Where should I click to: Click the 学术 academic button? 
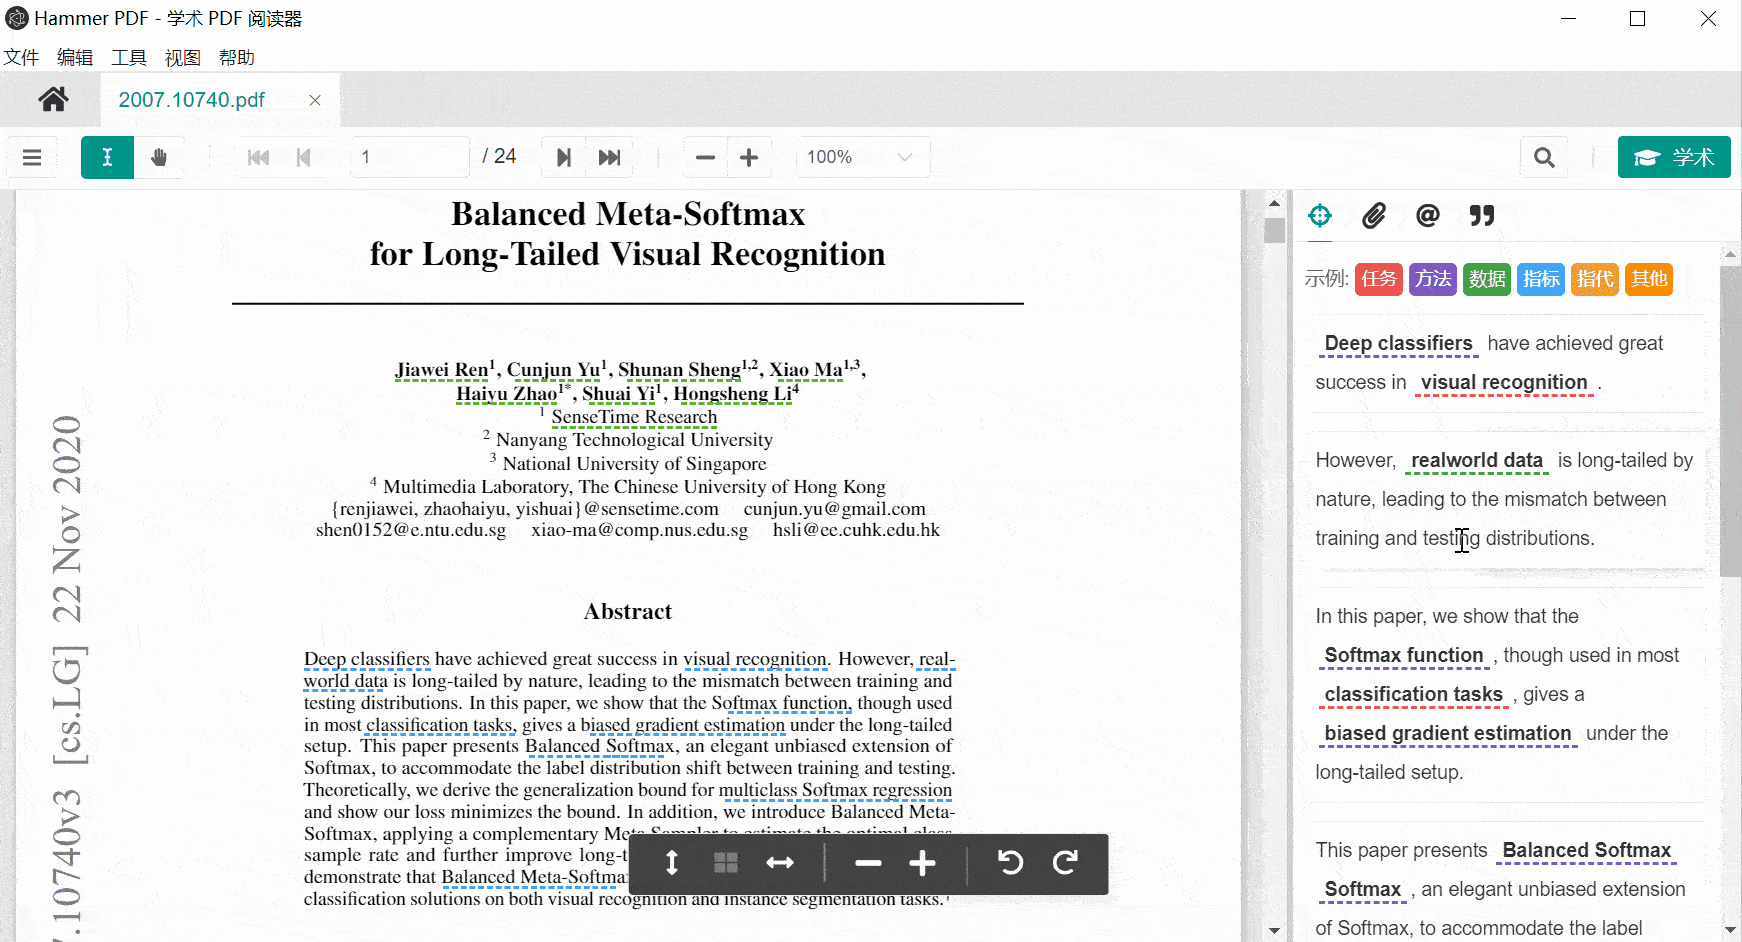[1674, 157]
